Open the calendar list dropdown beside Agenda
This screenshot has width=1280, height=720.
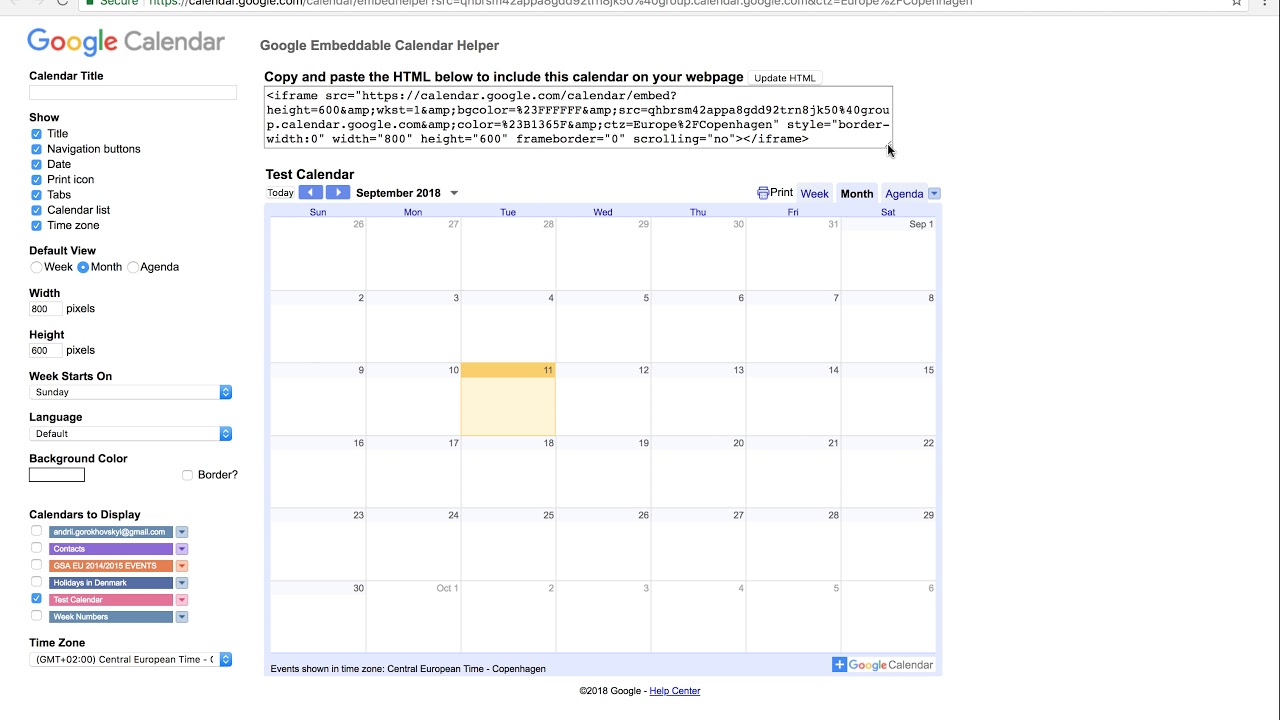[934, 194]
